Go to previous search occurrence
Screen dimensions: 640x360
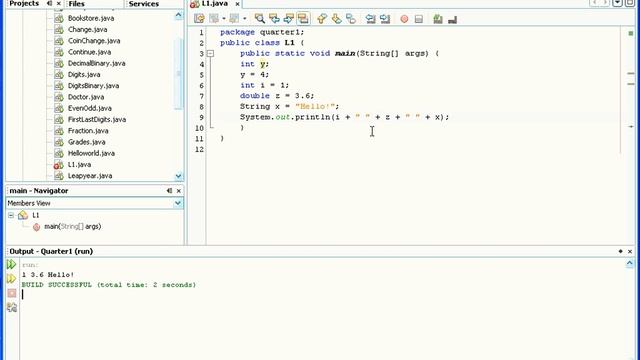tap(274, 18)
